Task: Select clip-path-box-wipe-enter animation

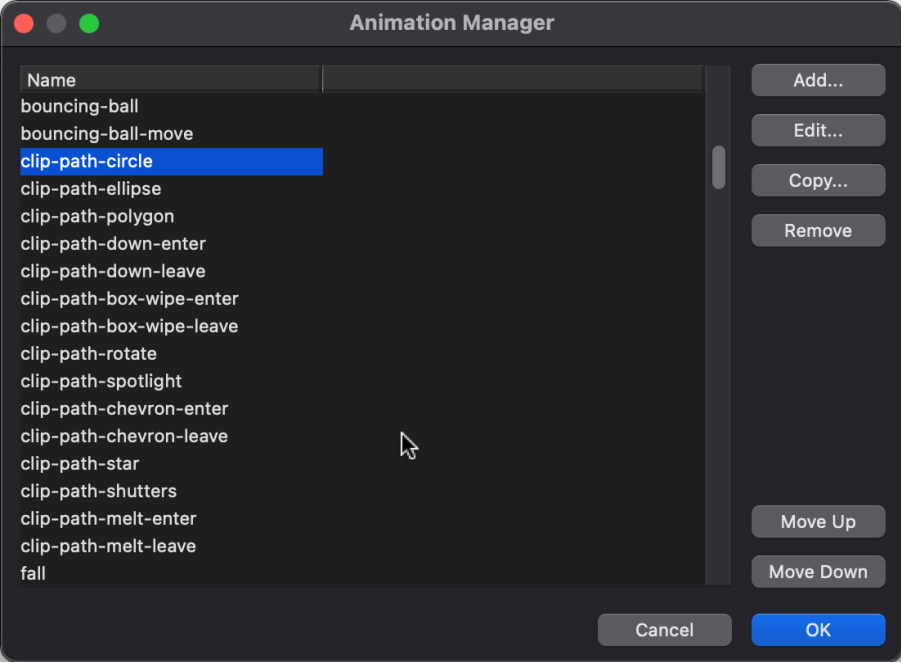Action: pos(171,299)
